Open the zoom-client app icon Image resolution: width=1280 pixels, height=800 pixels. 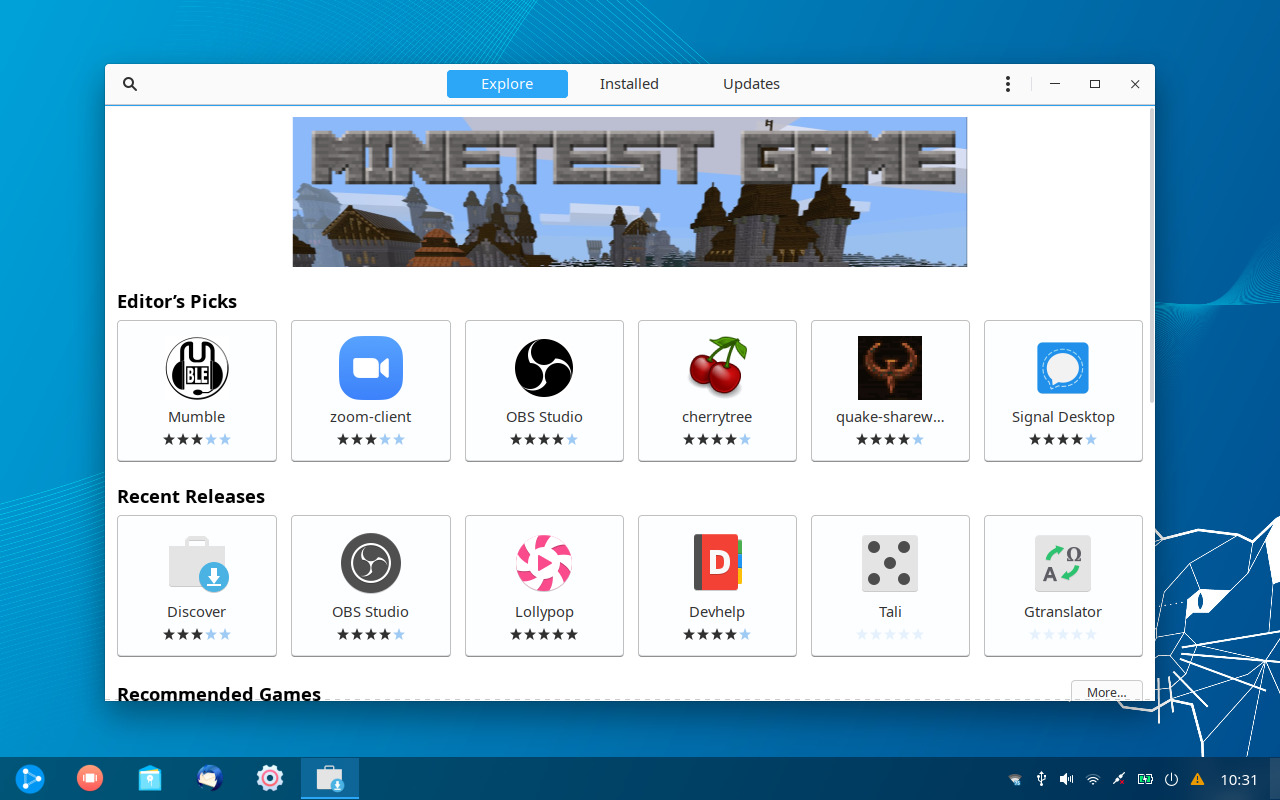click(370, 368)
